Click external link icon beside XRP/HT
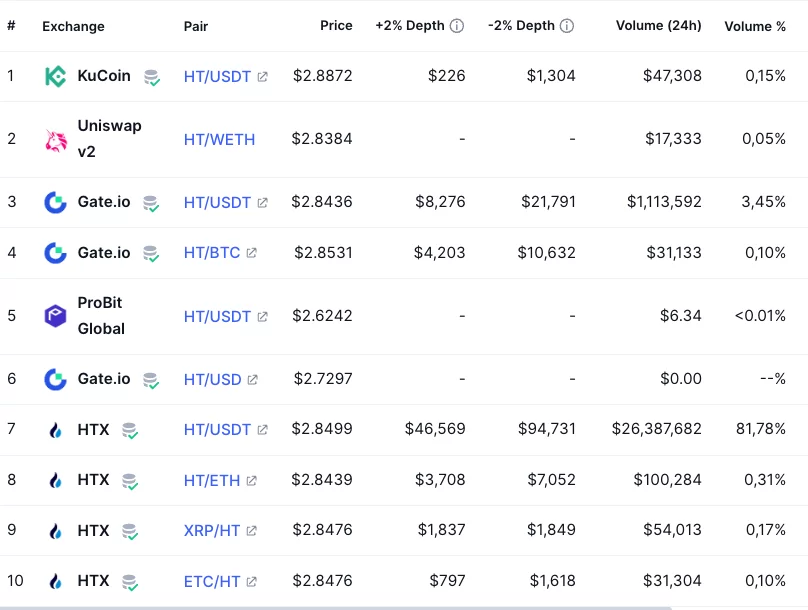This screenshot has width=808, height=610. coord(251,531)
